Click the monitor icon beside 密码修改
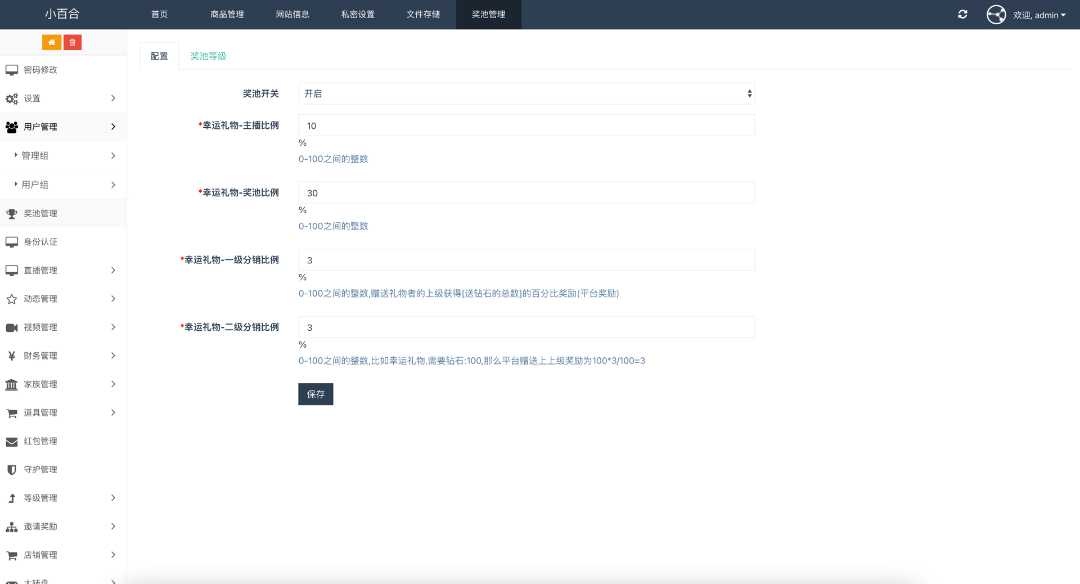 12,70
